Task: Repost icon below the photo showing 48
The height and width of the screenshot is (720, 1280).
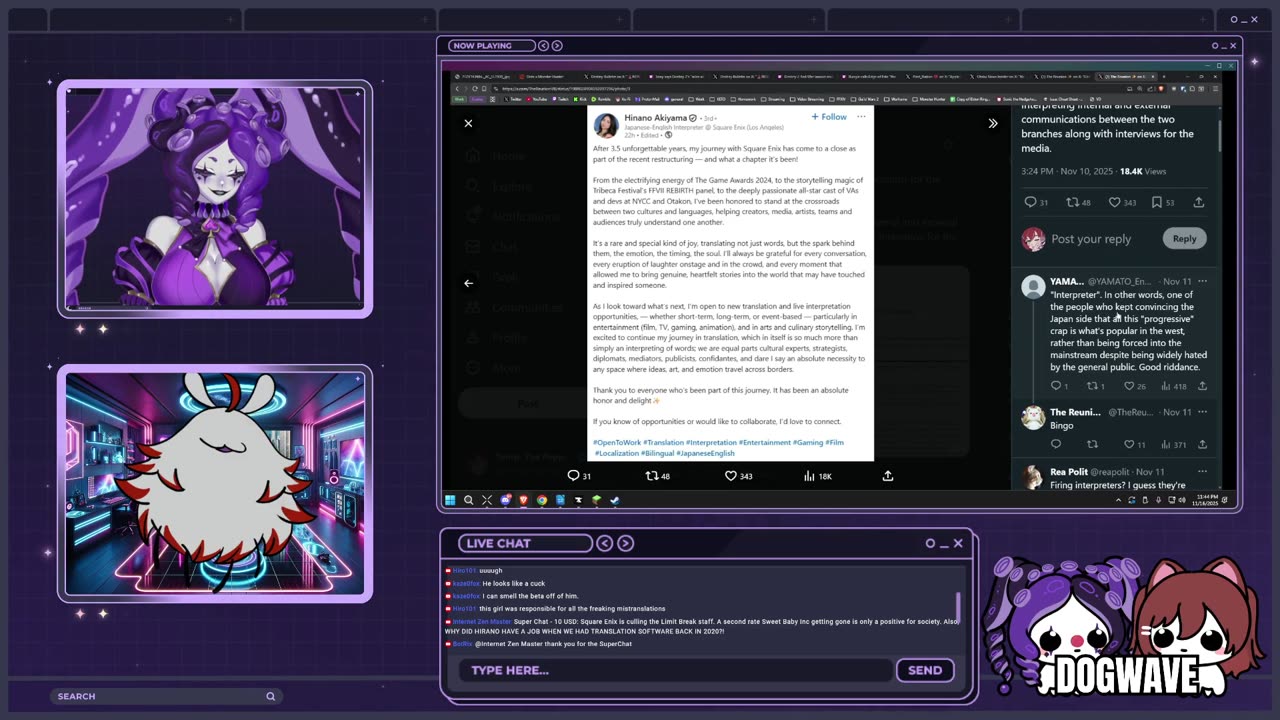Action: [651, 476]
